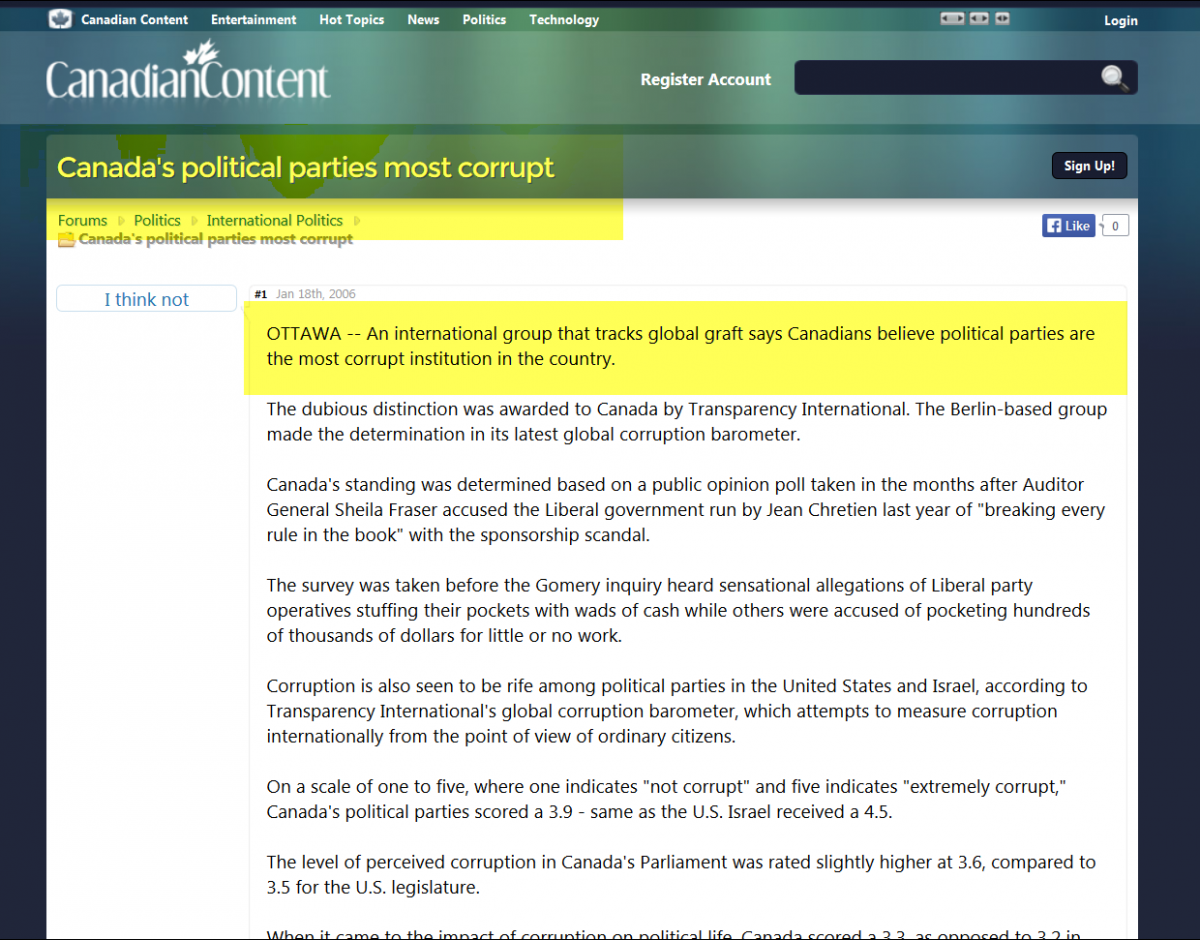Viewport: 1200px width, 940px height.
Task: Click the CanadianContent header logo
Action: pyautogui.click(x=186, y=78)
